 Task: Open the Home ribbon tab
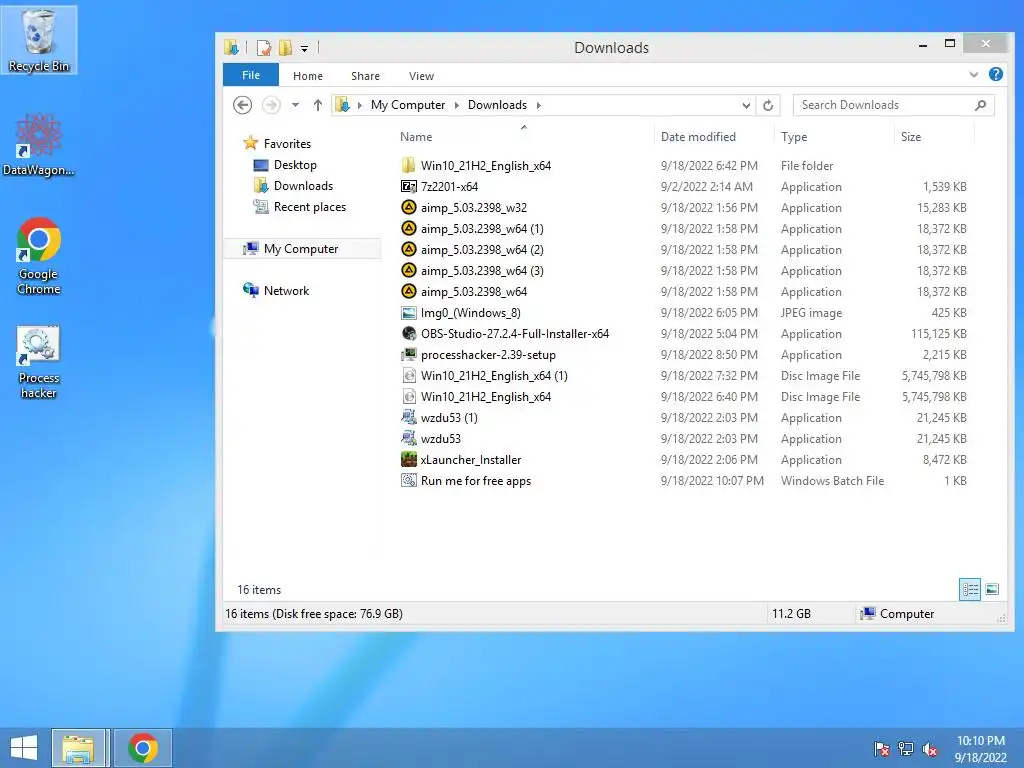point(308,76)
